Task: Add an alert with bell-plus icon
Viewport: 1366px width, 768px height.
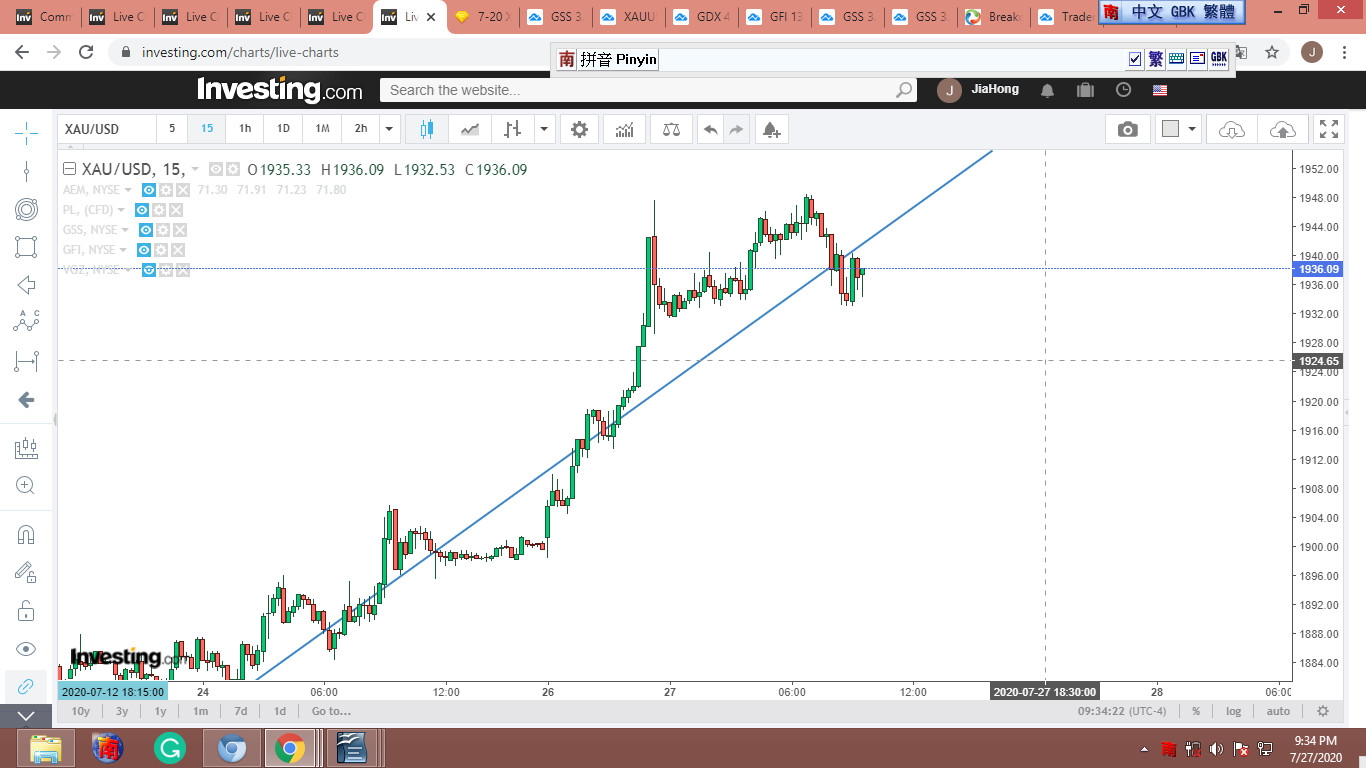Action: (x=770, y=129)
